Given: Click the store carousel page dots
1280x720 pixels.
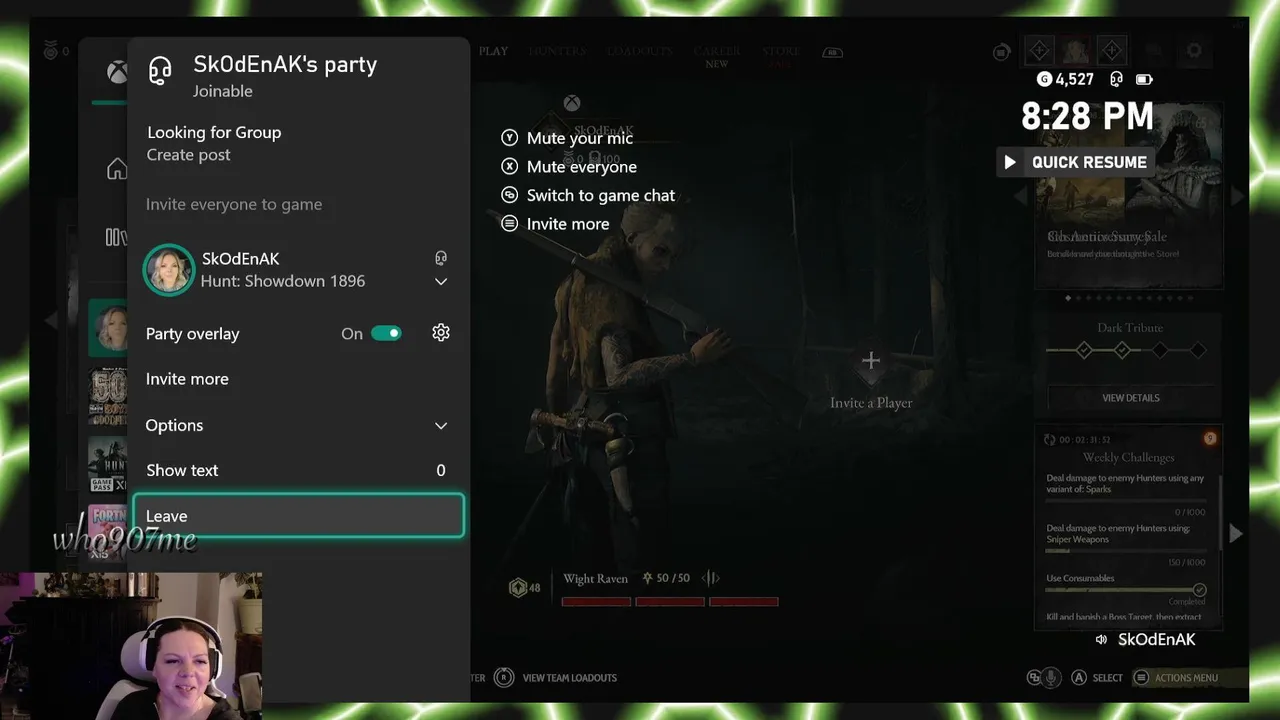Looking at the screenshot, I should pos(1128,298).
